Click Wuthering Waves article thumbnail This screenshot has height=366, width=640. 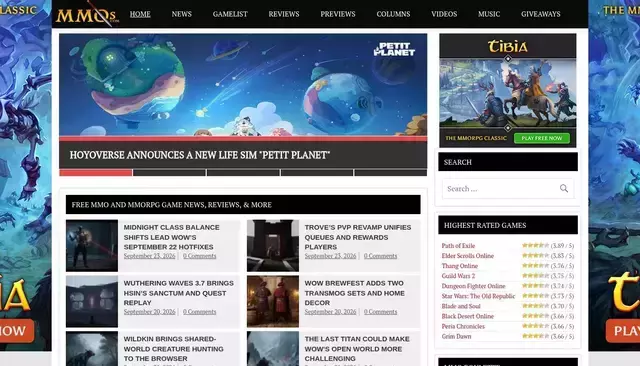(92, 302)
